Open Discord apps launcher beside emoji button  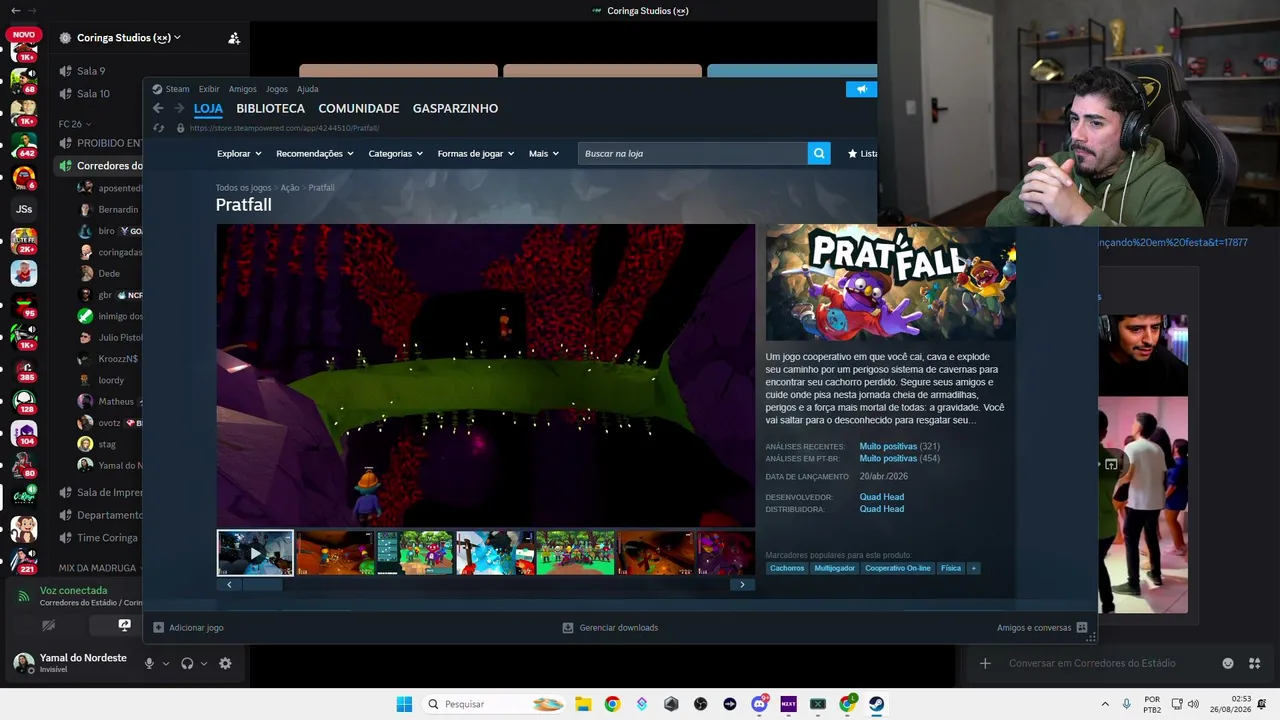(x=1254, y=663)
